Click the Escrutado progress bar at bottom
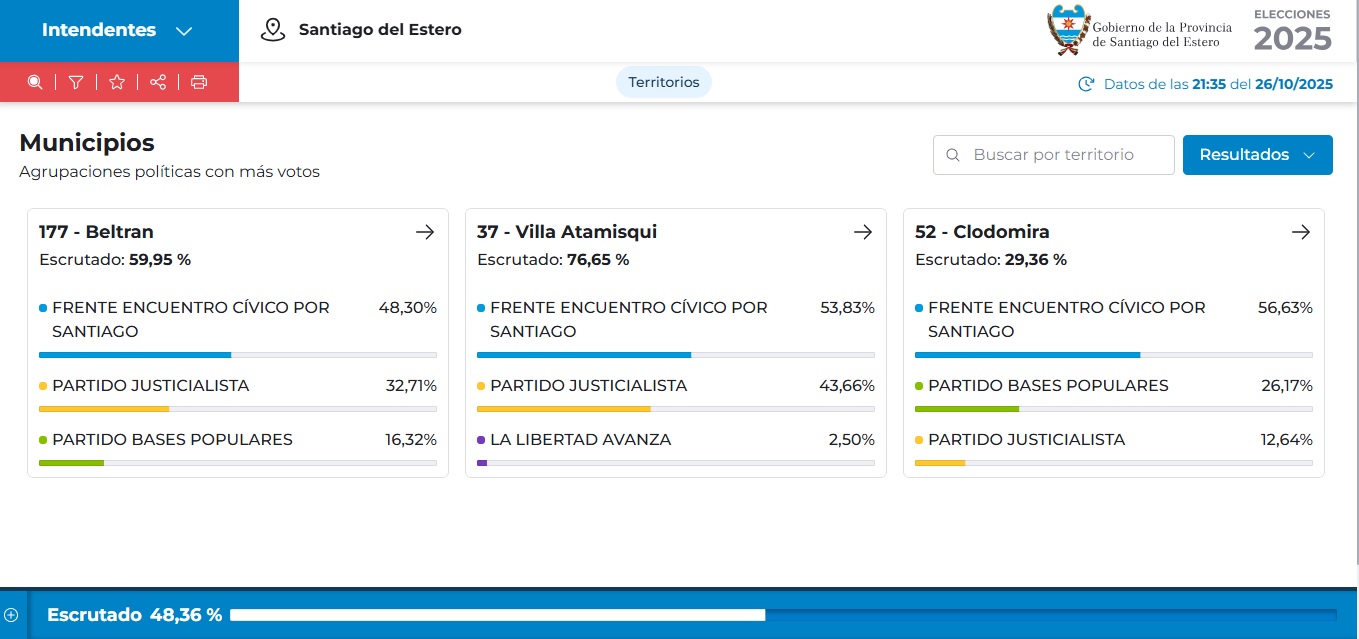Viewport: 1359px width, 639px height. pos(782,615)
